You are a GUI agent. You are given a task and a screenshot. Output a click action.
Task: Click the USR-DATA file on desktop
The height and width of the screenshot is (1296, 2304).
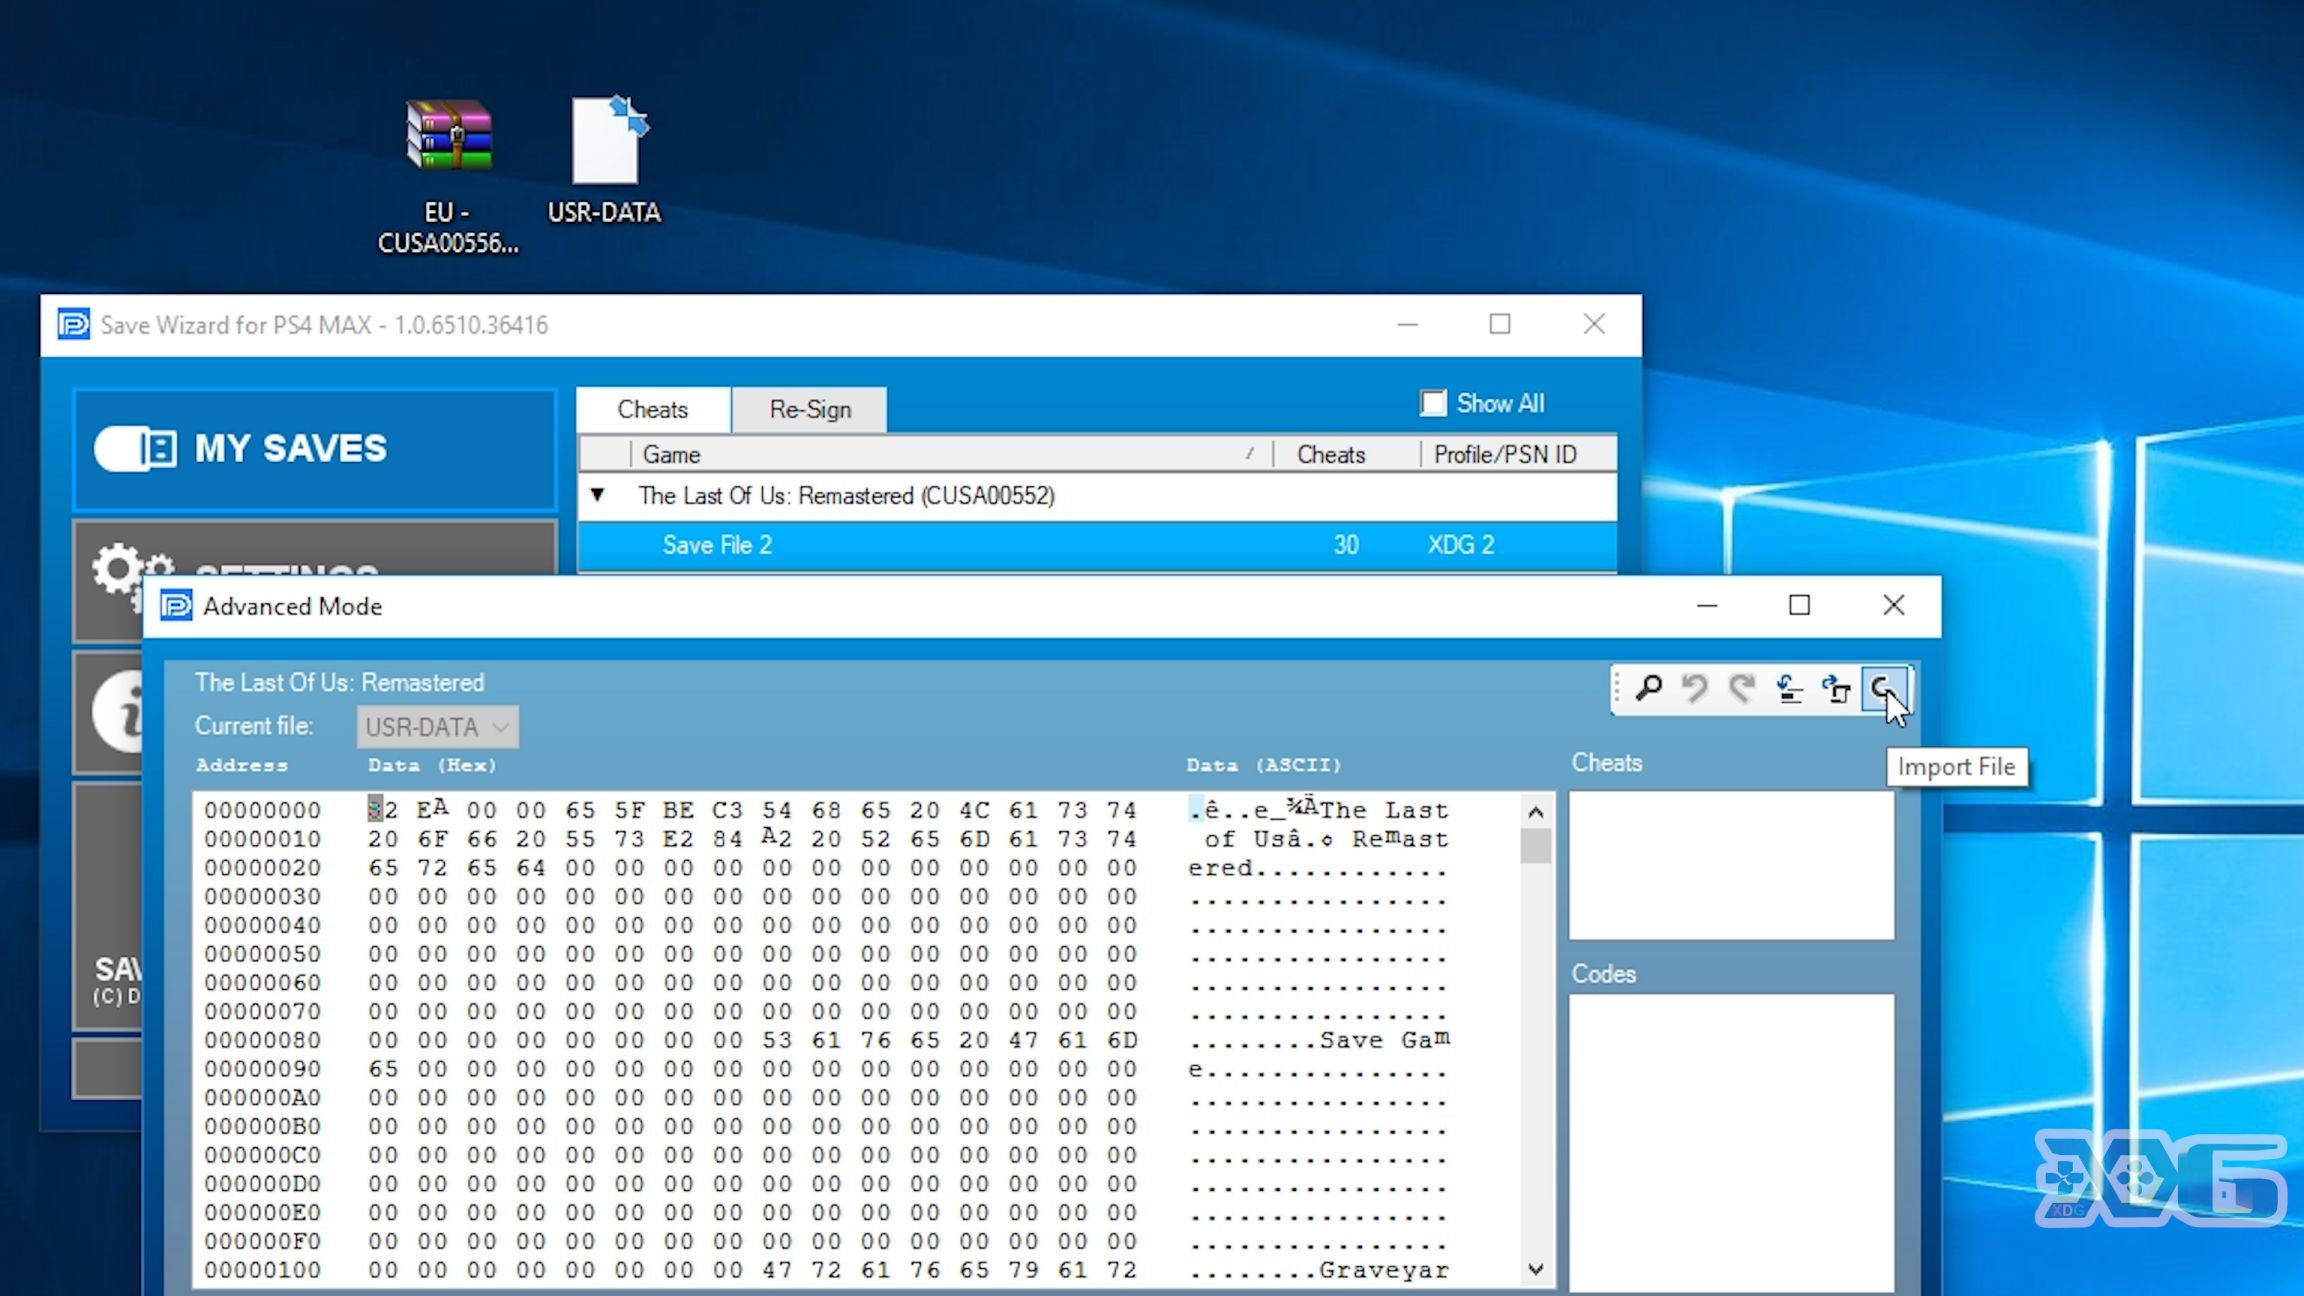click(x=604, y=157)
